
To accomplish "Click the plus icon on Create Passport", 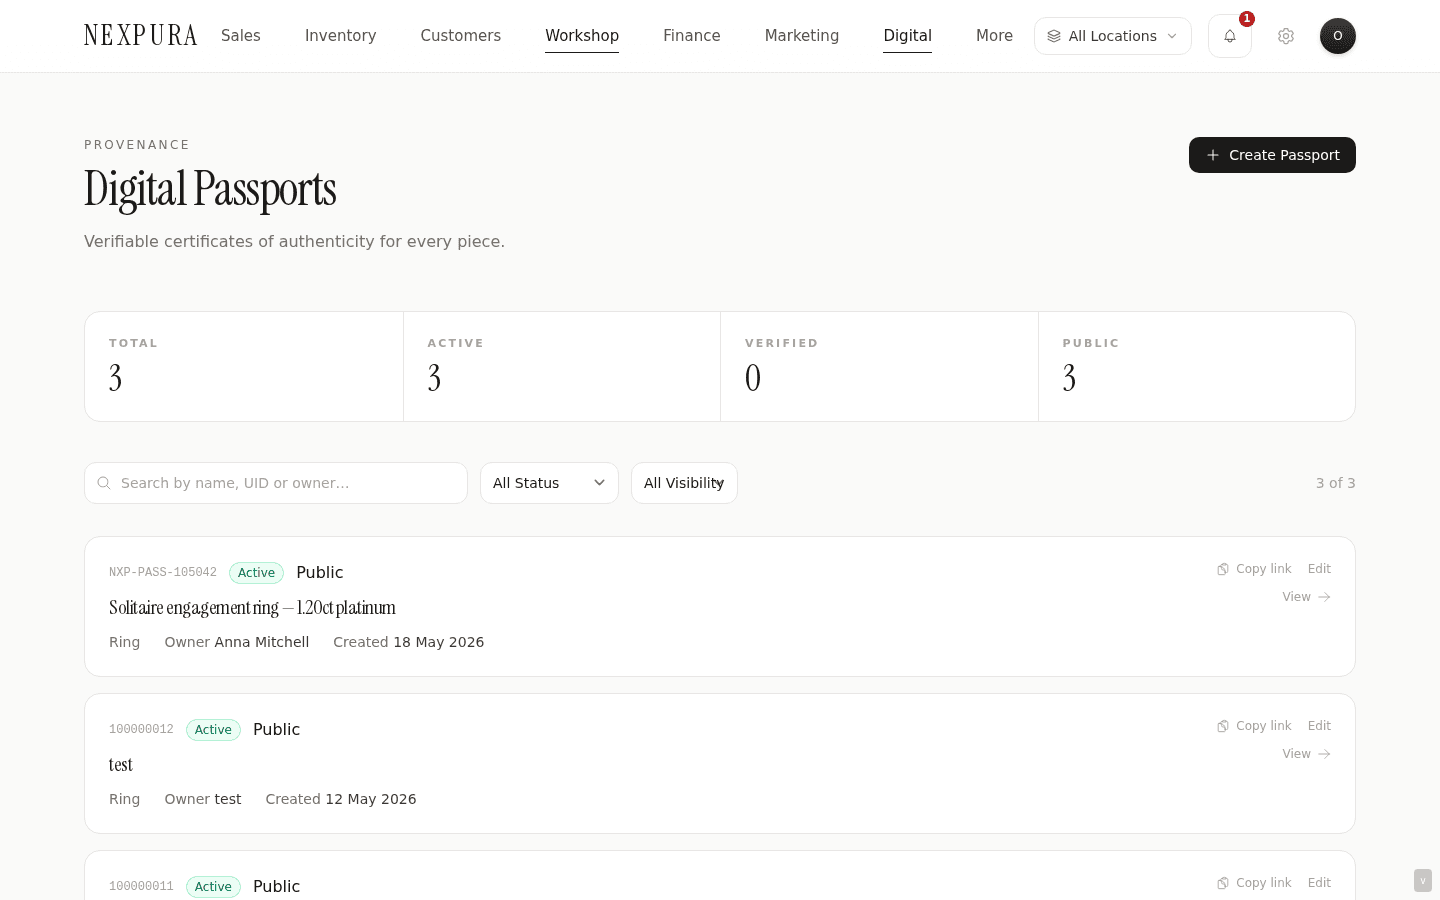I will 1213,155.
